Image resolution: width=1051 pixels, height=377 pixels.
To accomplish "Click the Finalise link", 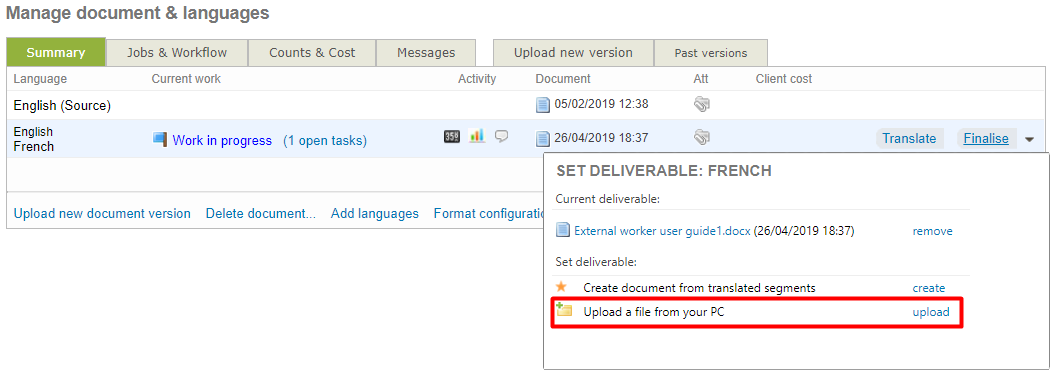I will [x=986, y=139].
